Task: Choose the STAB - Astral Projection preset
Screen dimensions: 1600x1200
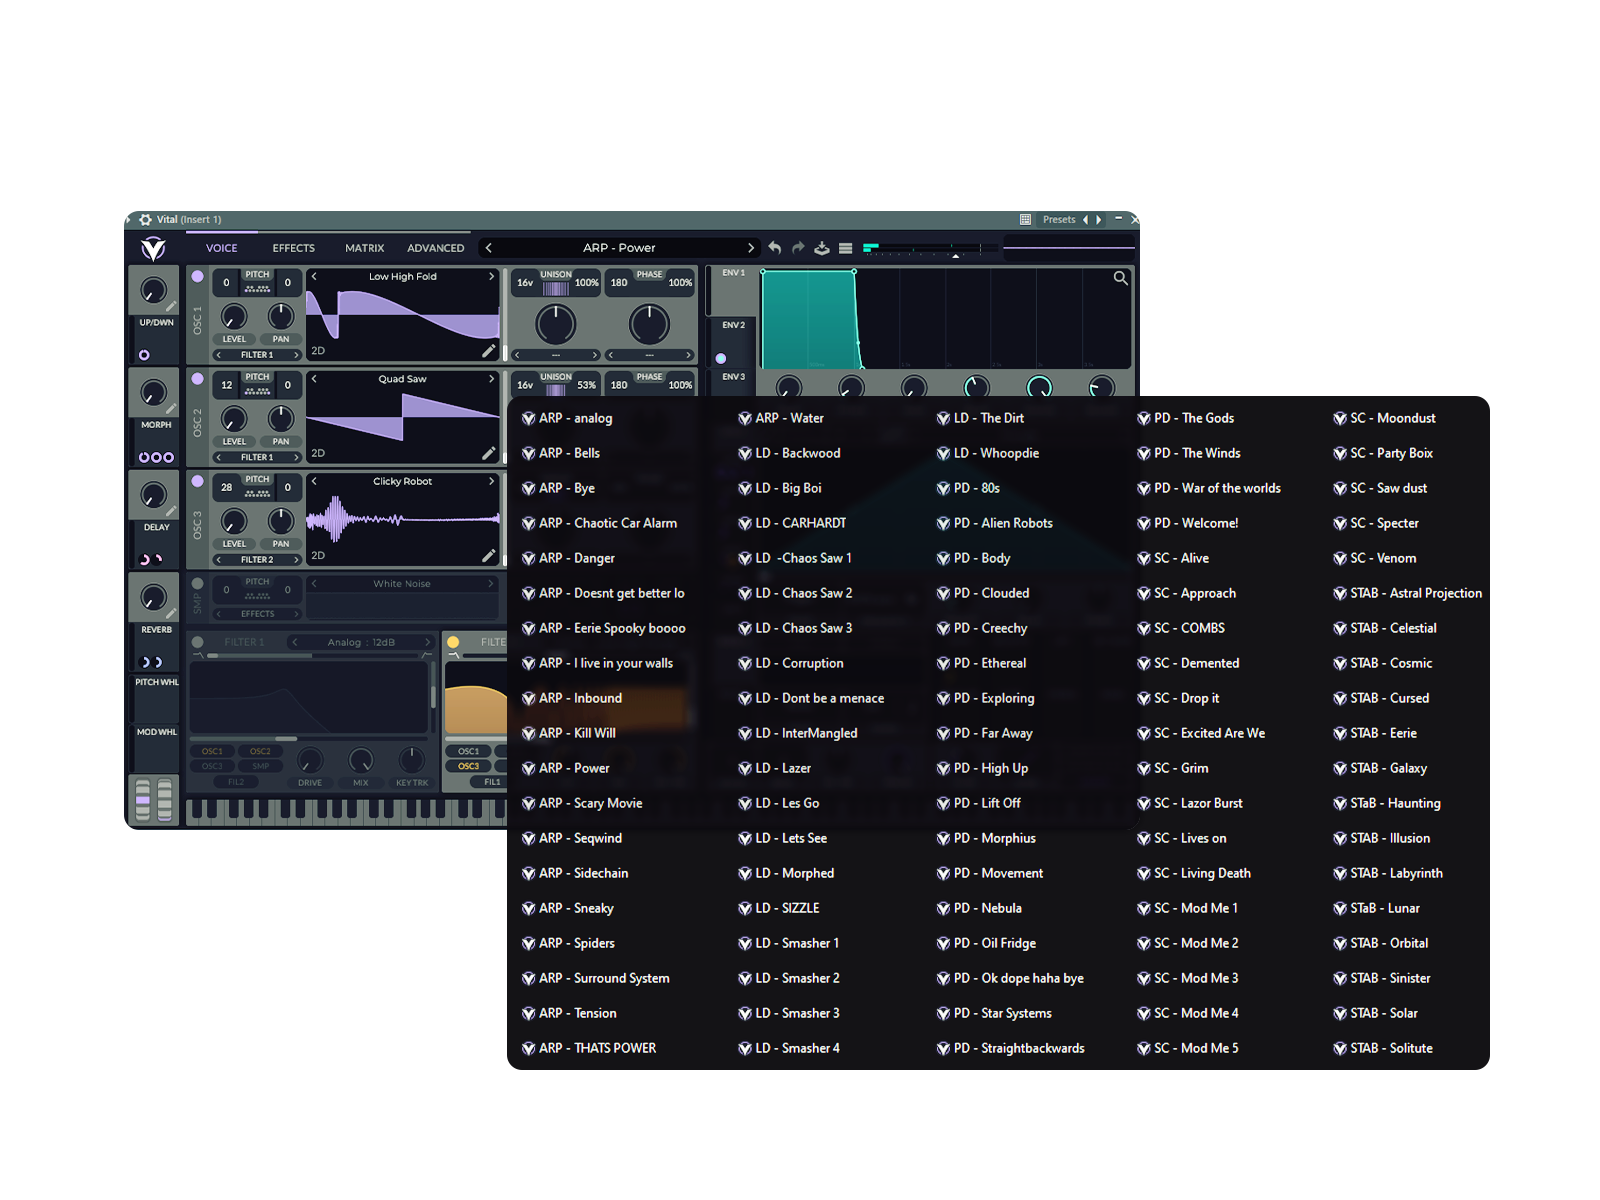Action: 1415,593
